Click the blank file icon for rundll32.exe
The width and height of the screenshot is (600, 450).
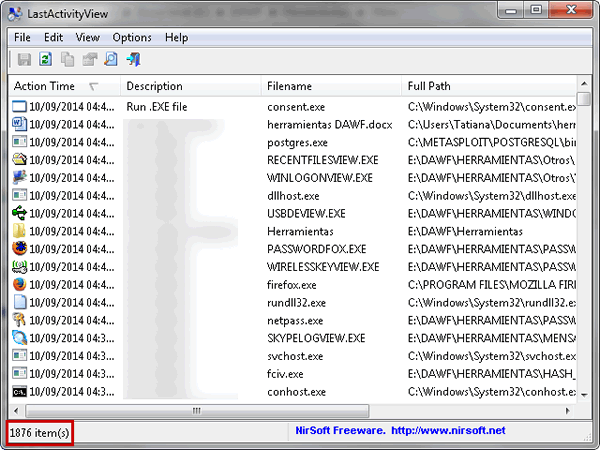(x=19, y=302)
